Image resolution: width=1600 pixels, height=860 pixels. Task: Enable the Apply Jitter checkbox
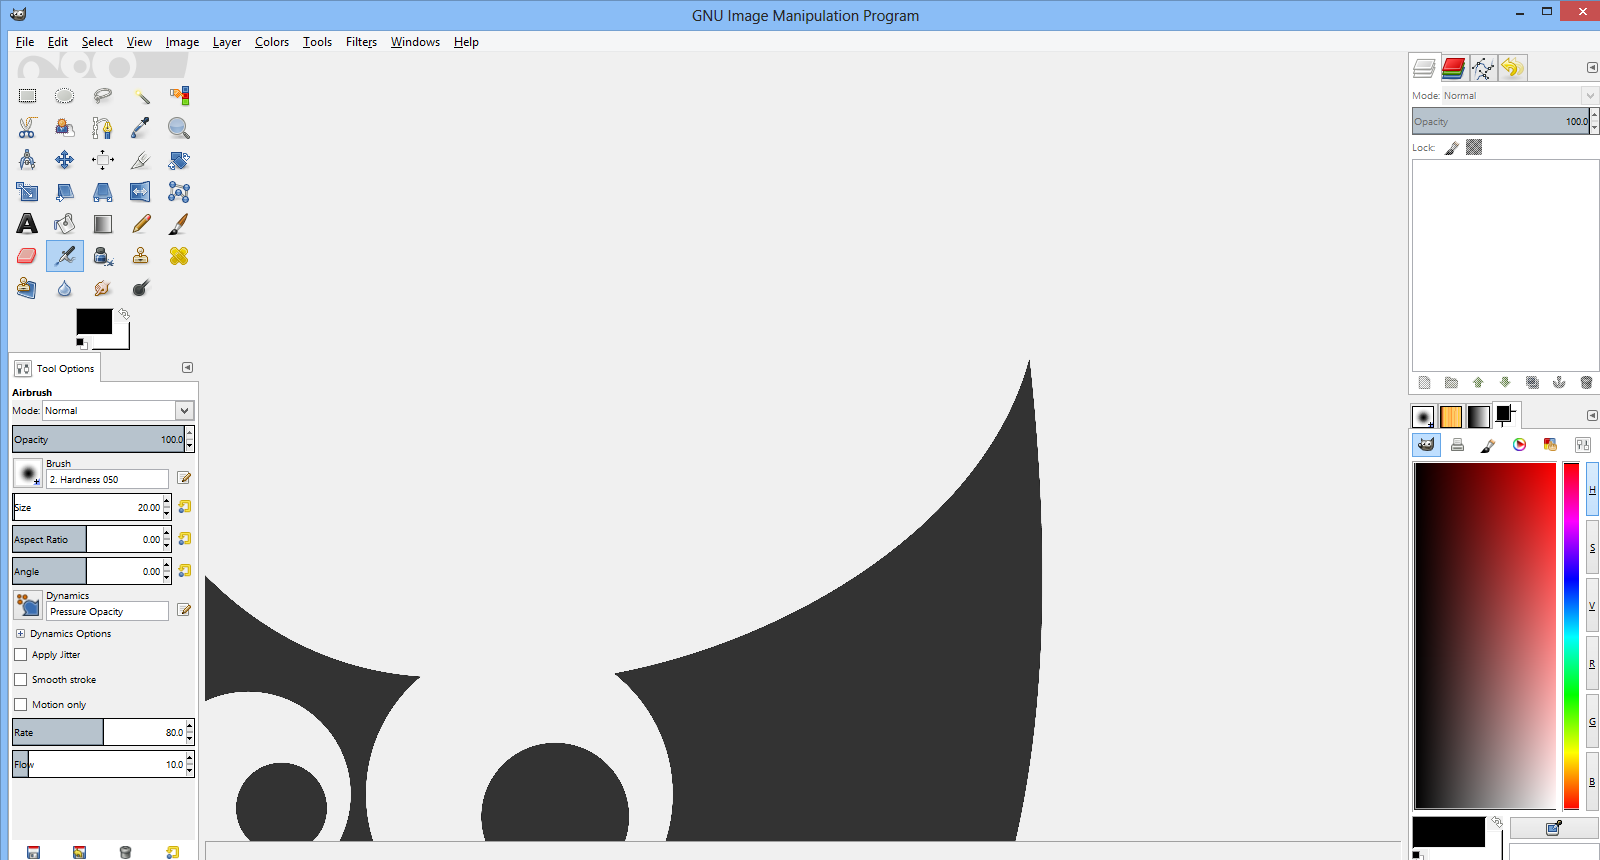(21, 655)
